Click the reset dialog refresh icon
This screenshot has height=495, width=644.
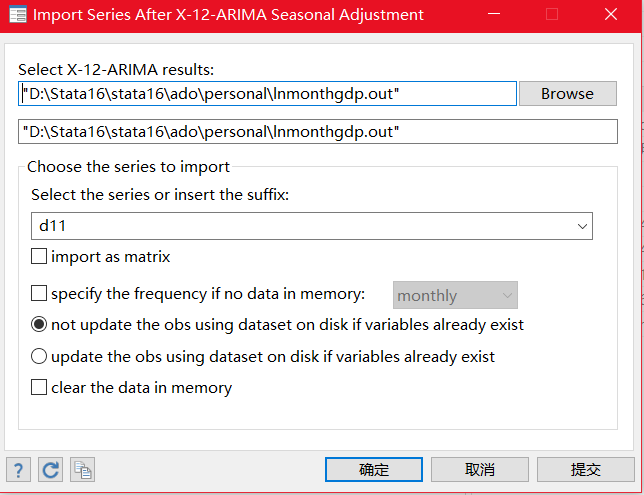50,469
